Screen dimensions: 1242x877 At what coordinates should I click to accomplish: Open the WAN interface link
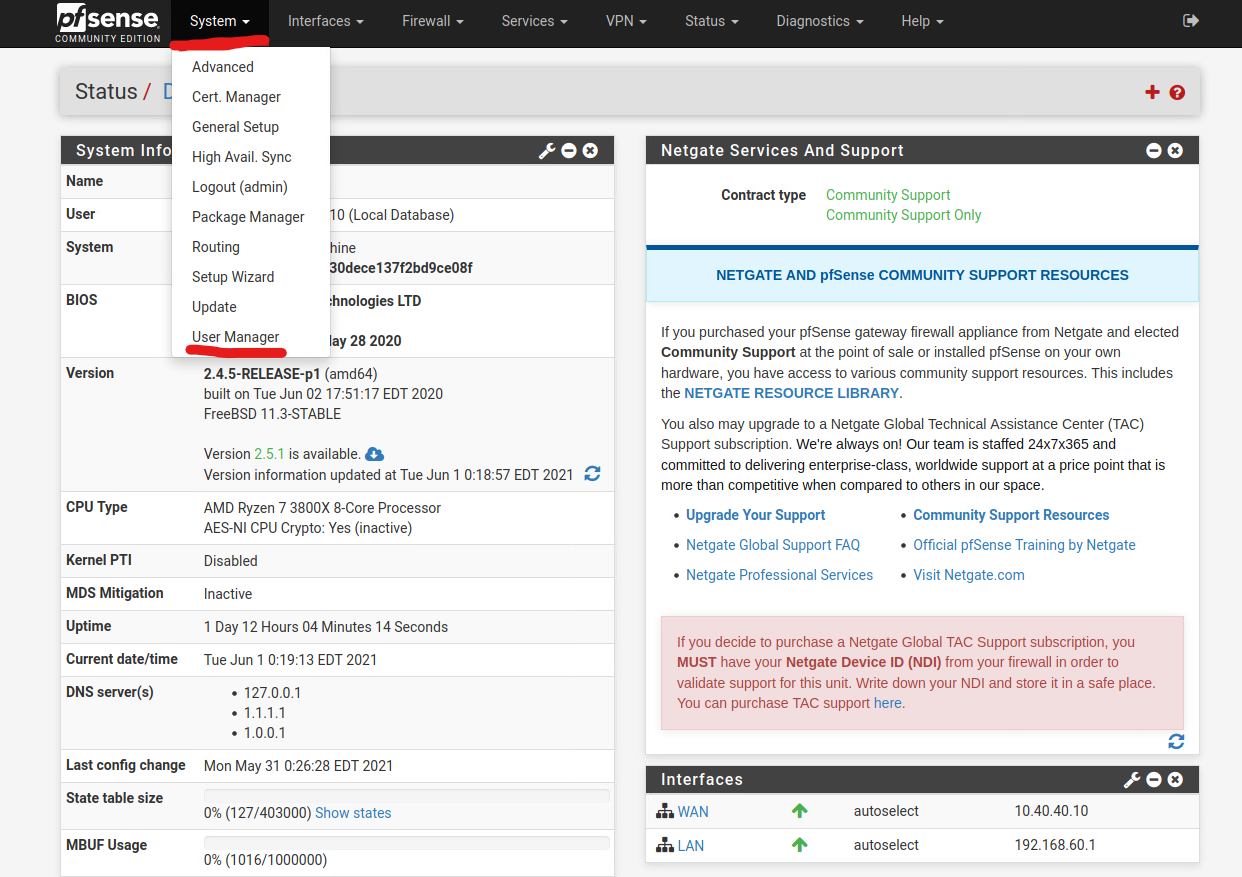pos(693,812)
